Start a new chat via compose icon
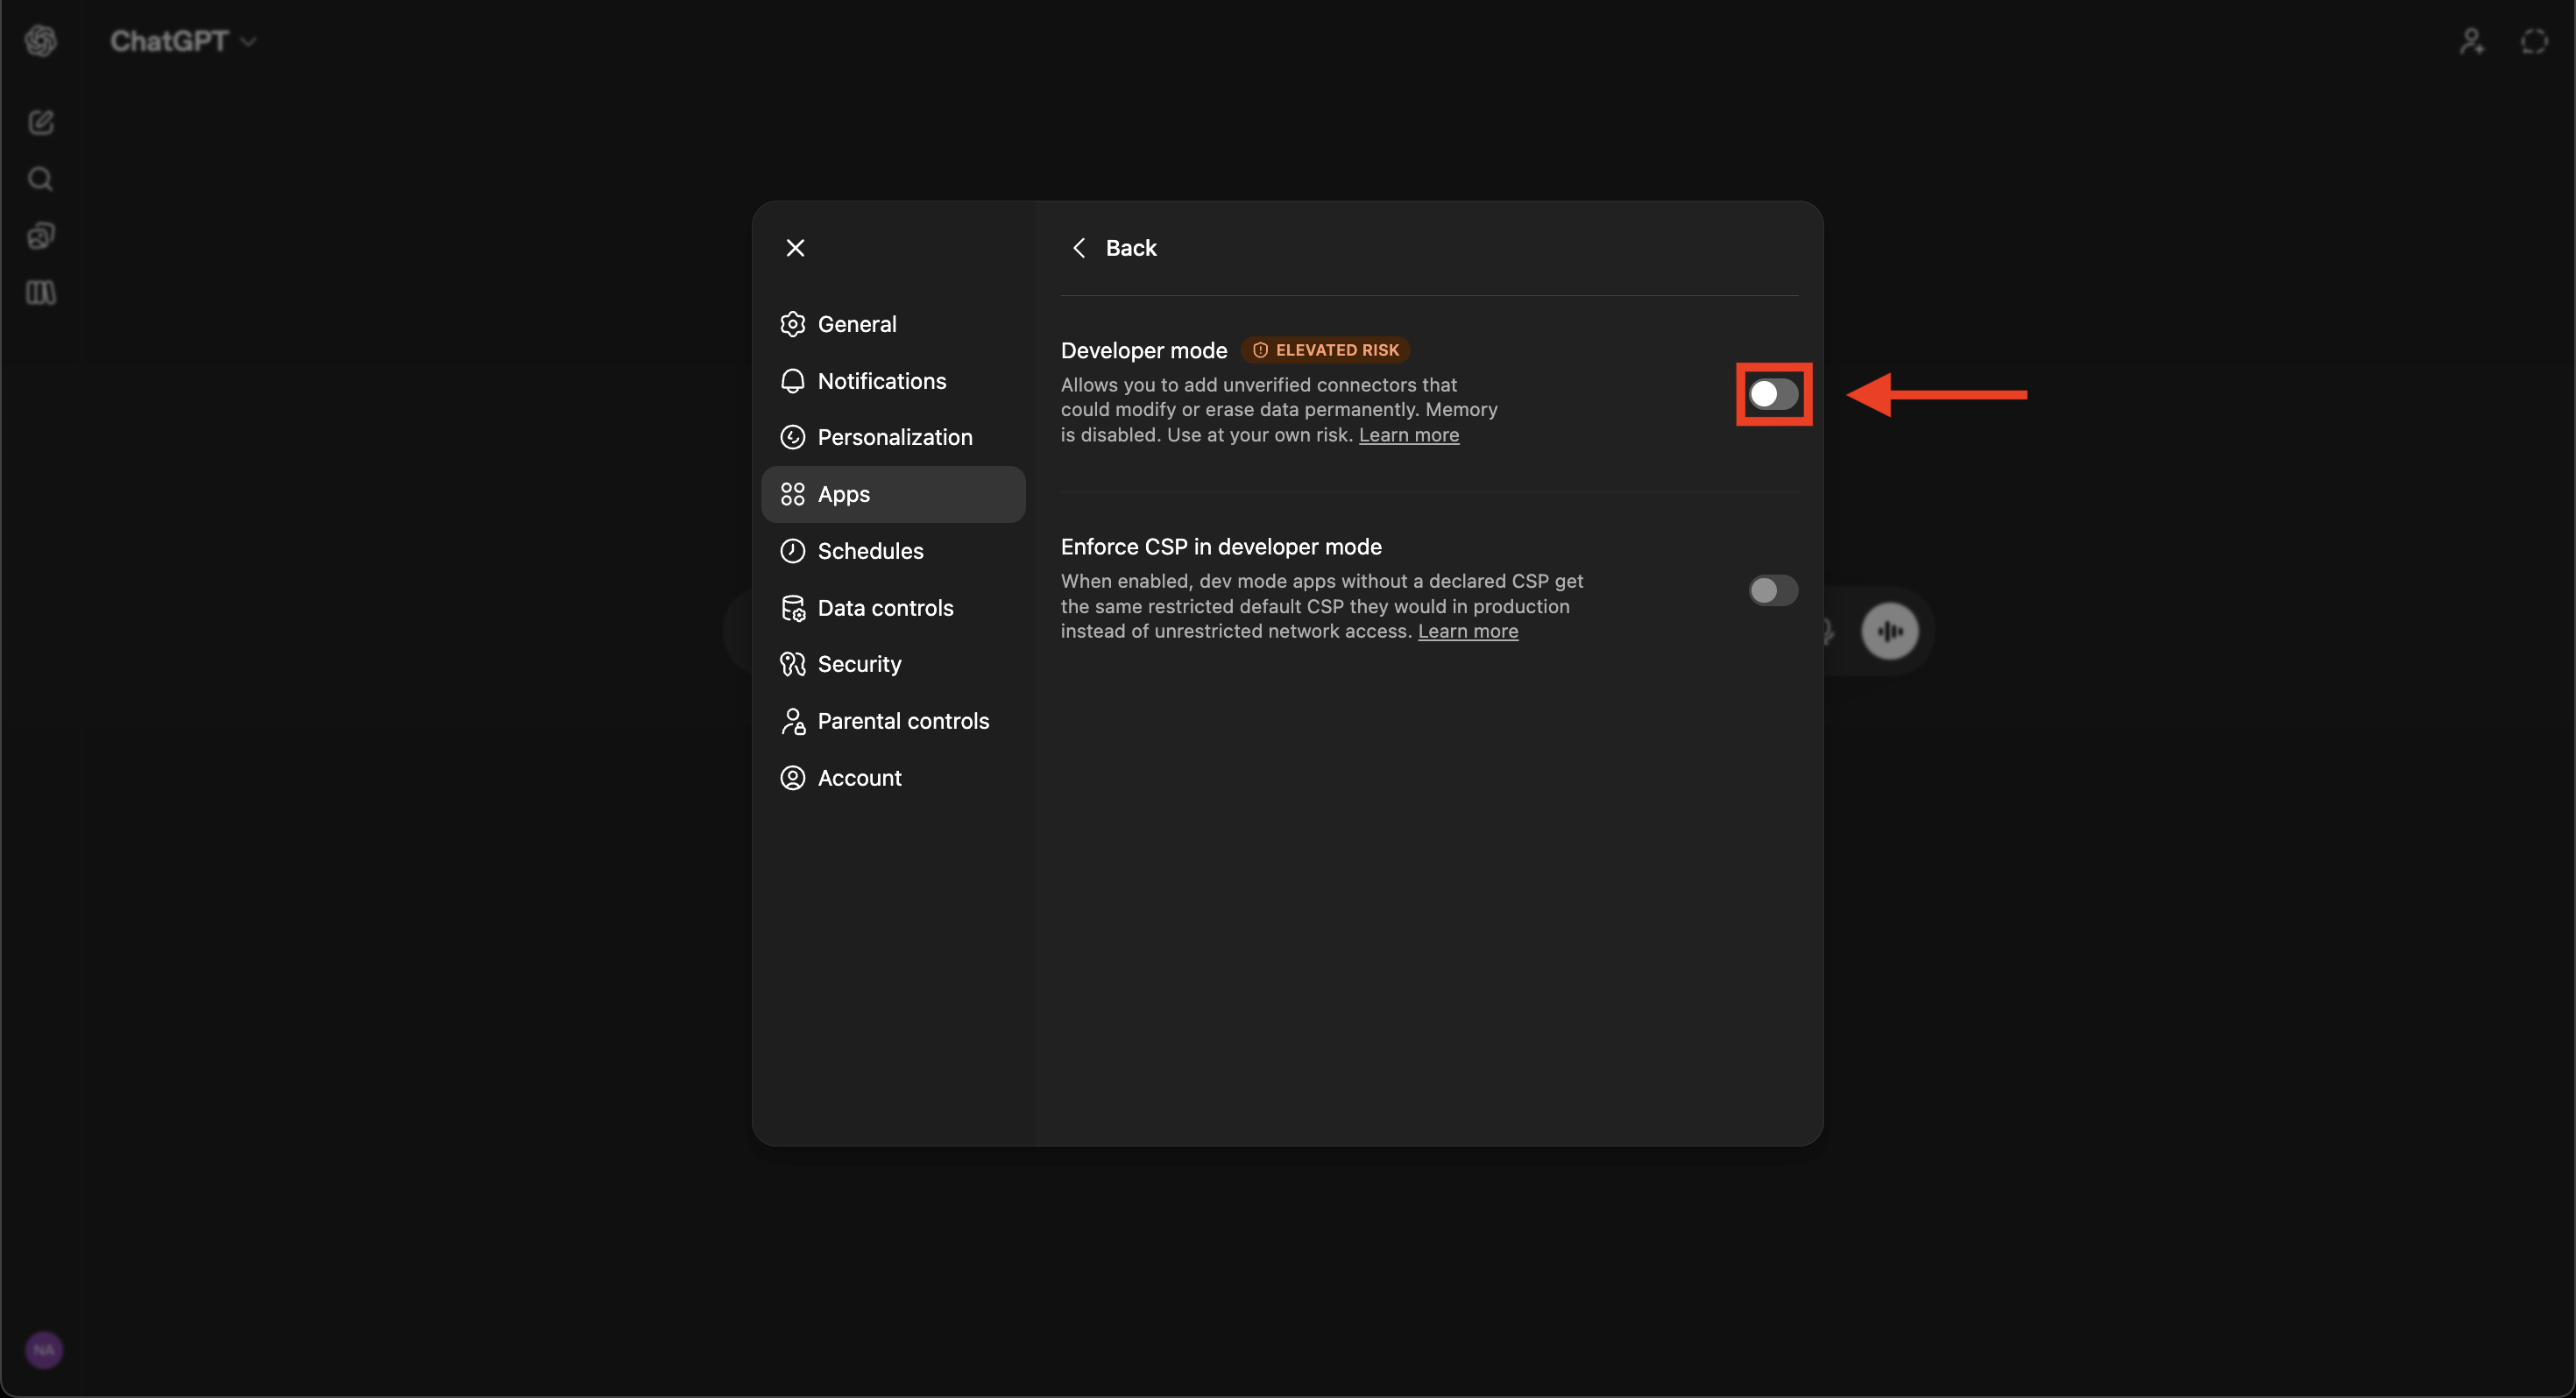2576x1398 pixels. click(41, 122)
